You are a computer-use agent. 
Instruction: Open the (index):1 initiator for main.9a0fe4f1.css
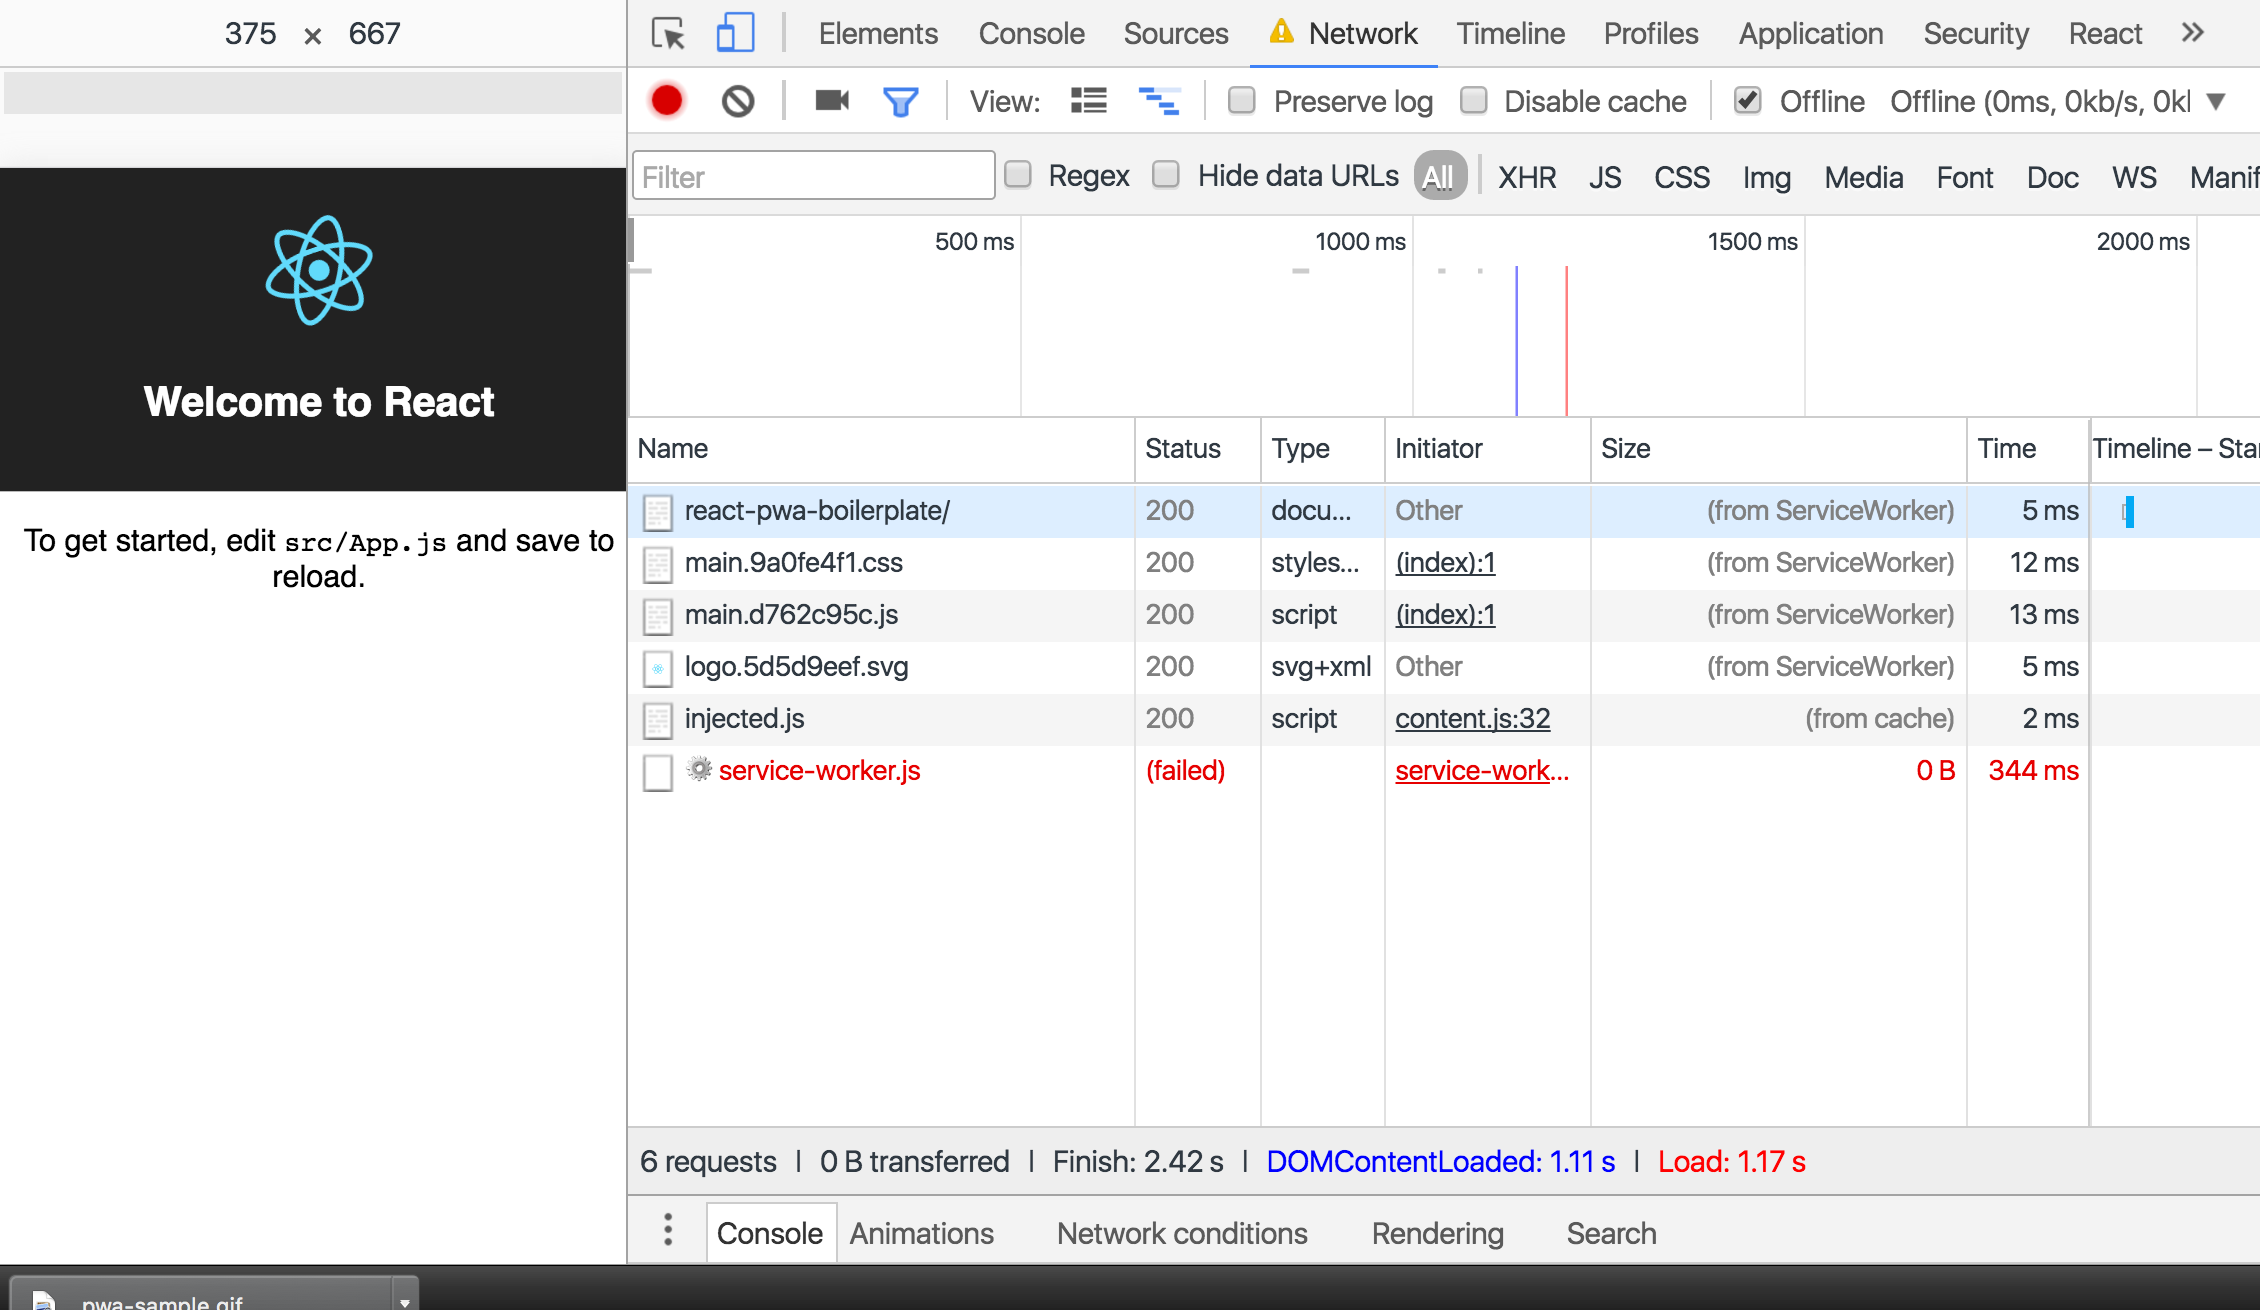1445,562
